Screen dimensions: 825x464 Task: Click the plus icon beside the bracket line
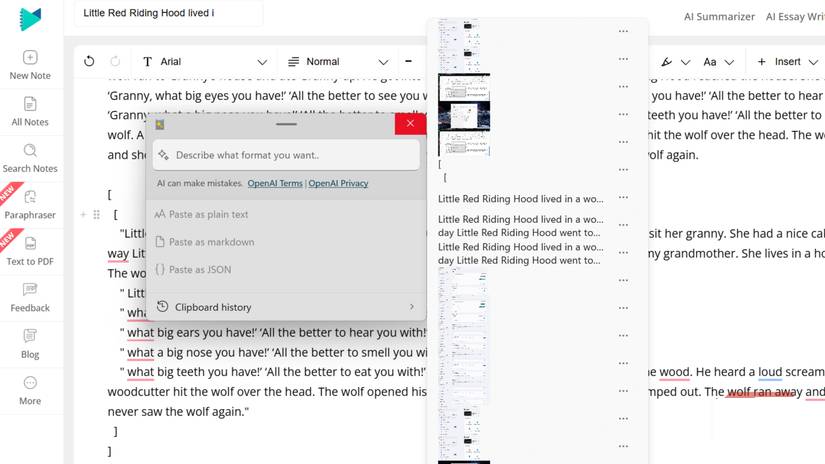tap(83, 215)
